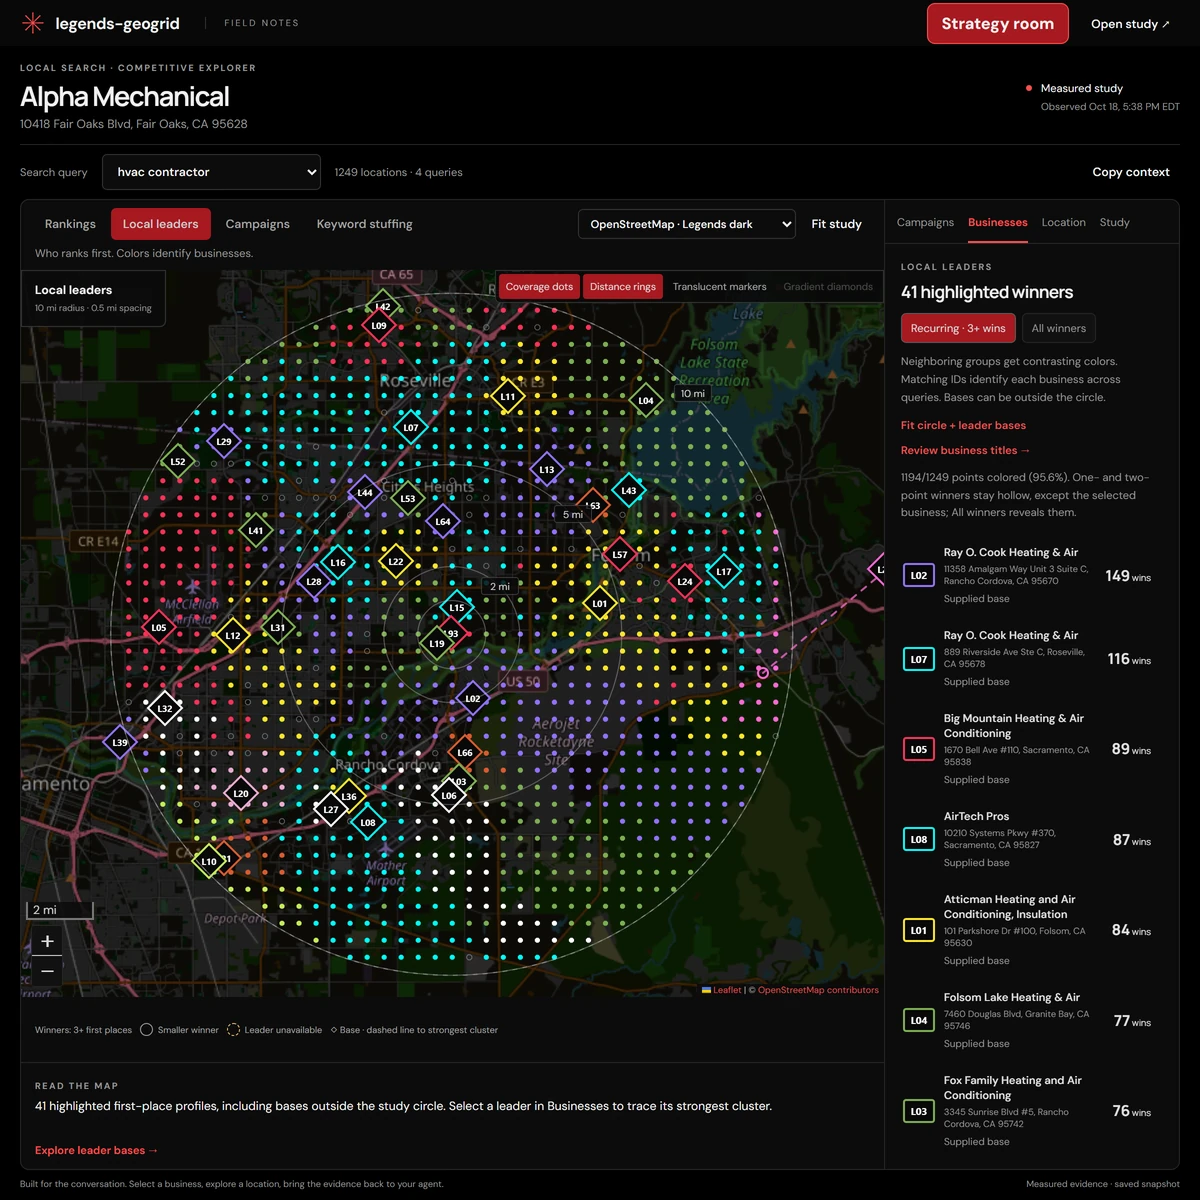This screenshot has width=1200, height=1200.
Task: Click the L12 yellow diamond marker
Action: tap(233, 636)
